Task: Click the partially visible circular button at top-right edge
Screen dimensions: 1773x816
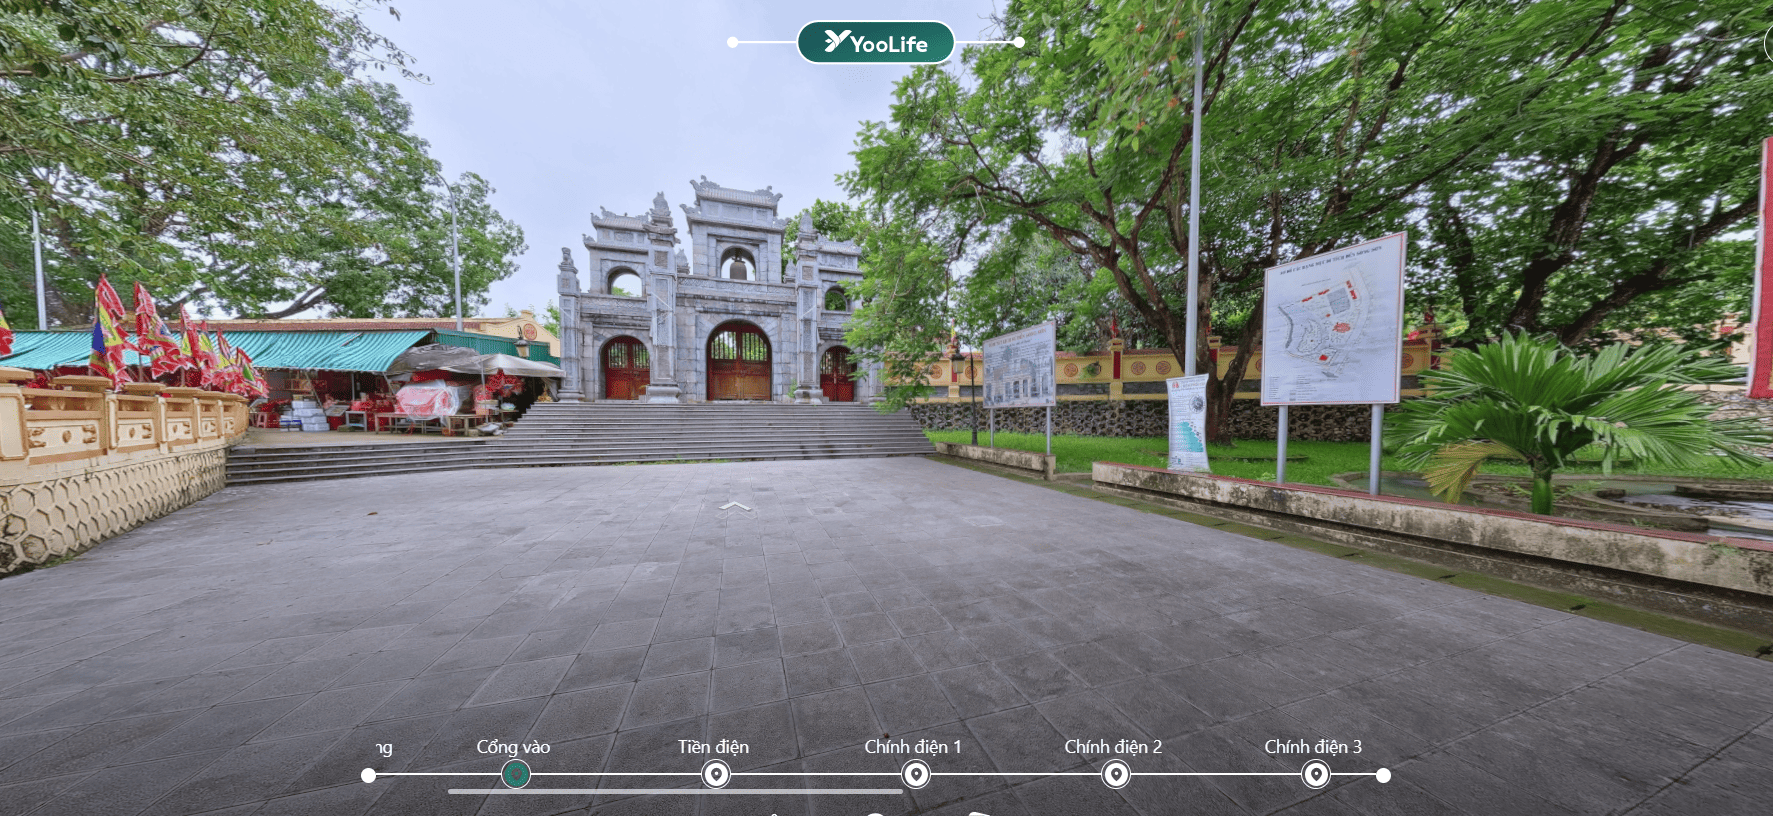Action: pos(1768,43)
